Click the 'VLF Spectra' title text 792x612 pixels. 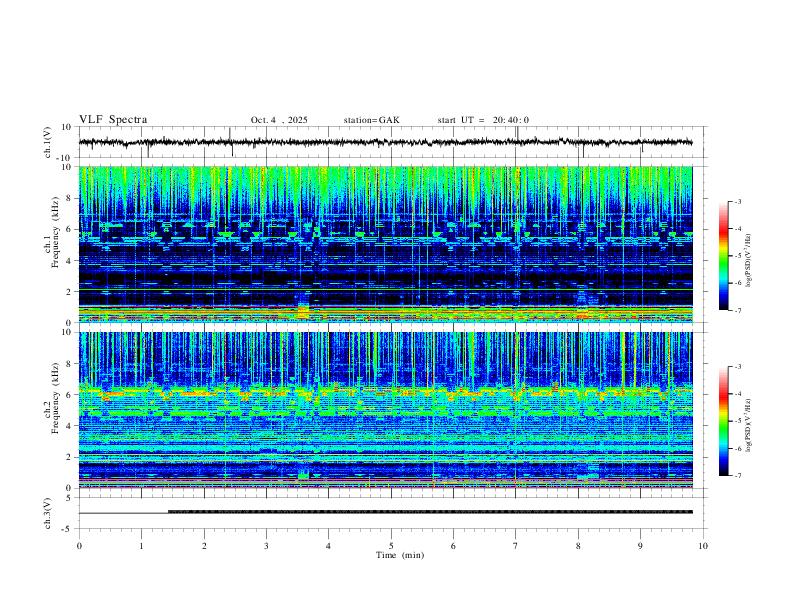point(113,120)
